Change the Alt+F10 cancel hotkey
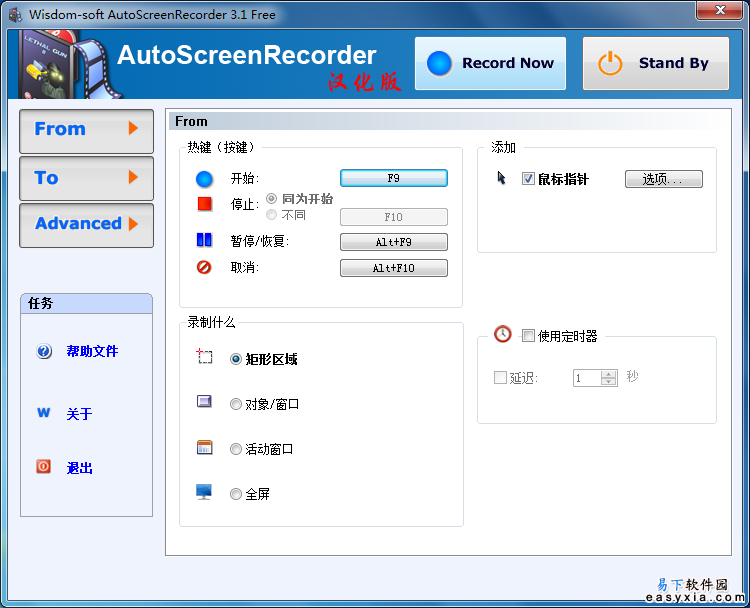The height and width of the screenshot is (608, 750). [x=394, y=268]
